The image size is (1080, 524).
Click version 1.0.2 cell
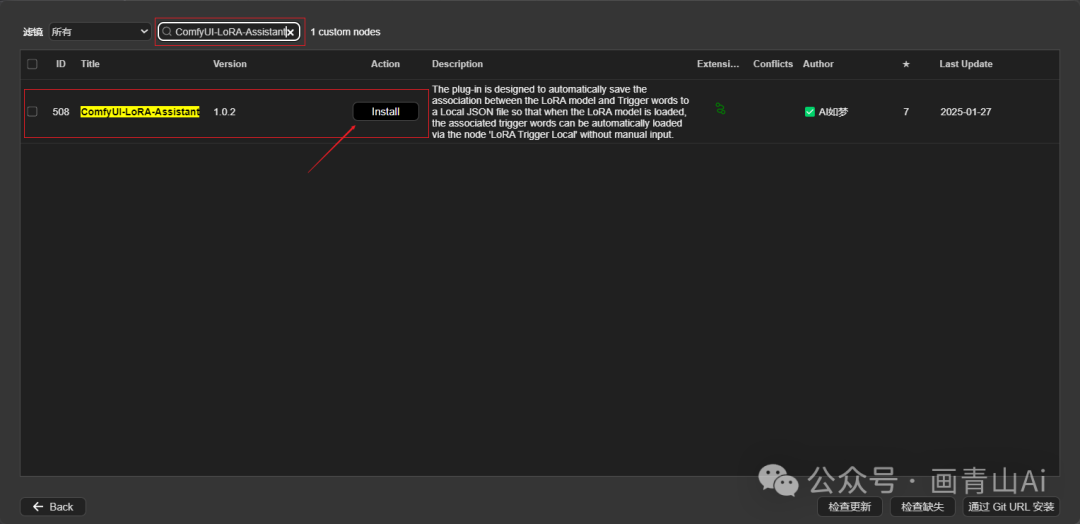pos(225,112)
